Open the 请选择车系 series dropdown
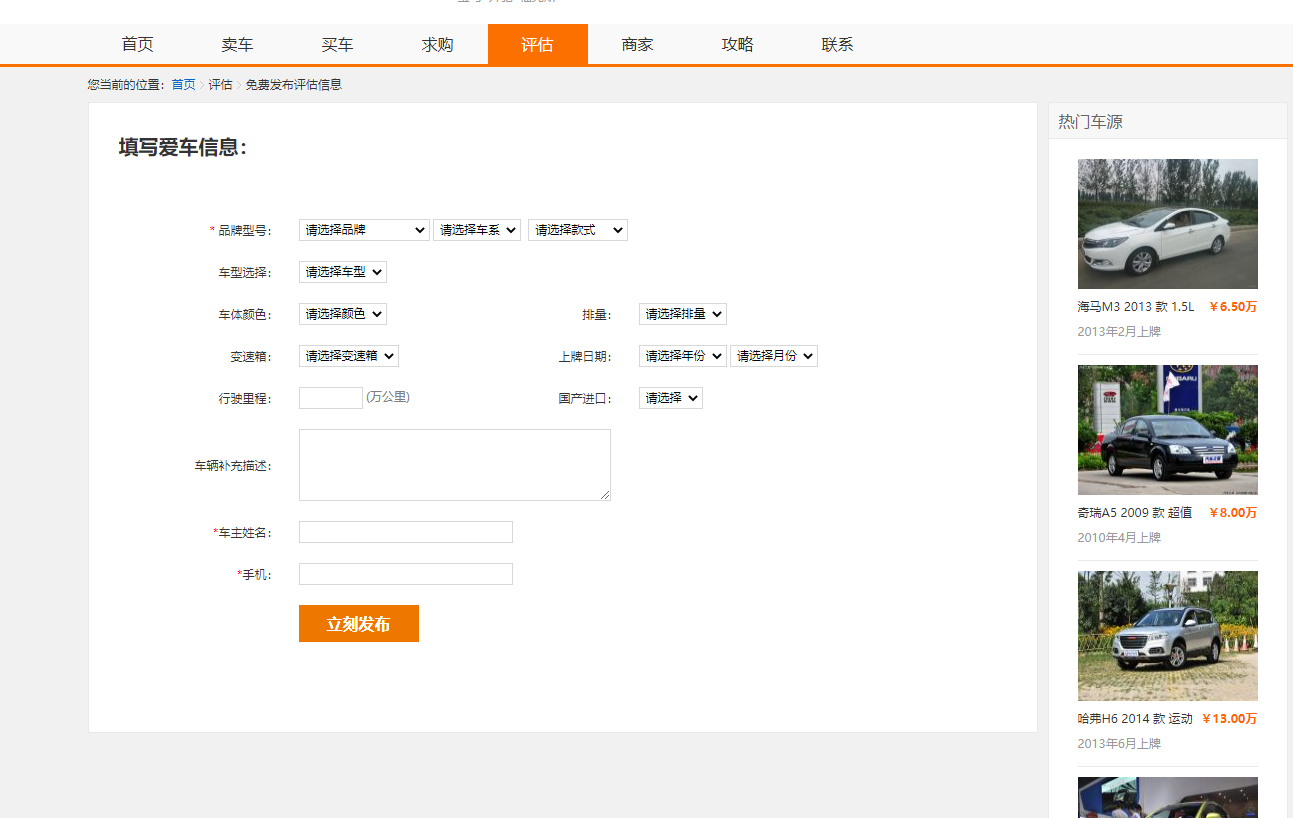1293x818 pixels. [477, 229]
